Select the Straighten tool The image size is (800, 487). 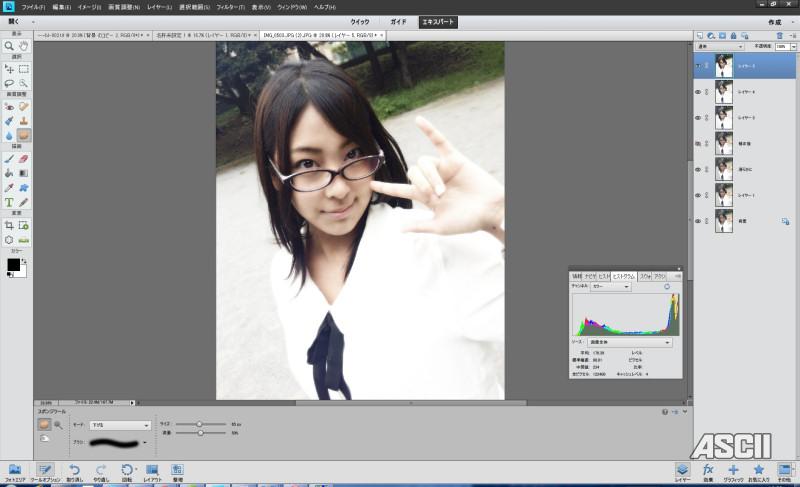coord(23,240)
